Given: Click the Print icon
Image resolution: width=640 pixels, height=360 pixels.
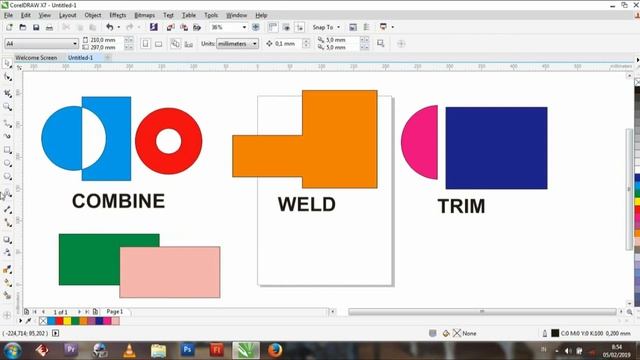Looking at the screenshot, I should 49,27.
